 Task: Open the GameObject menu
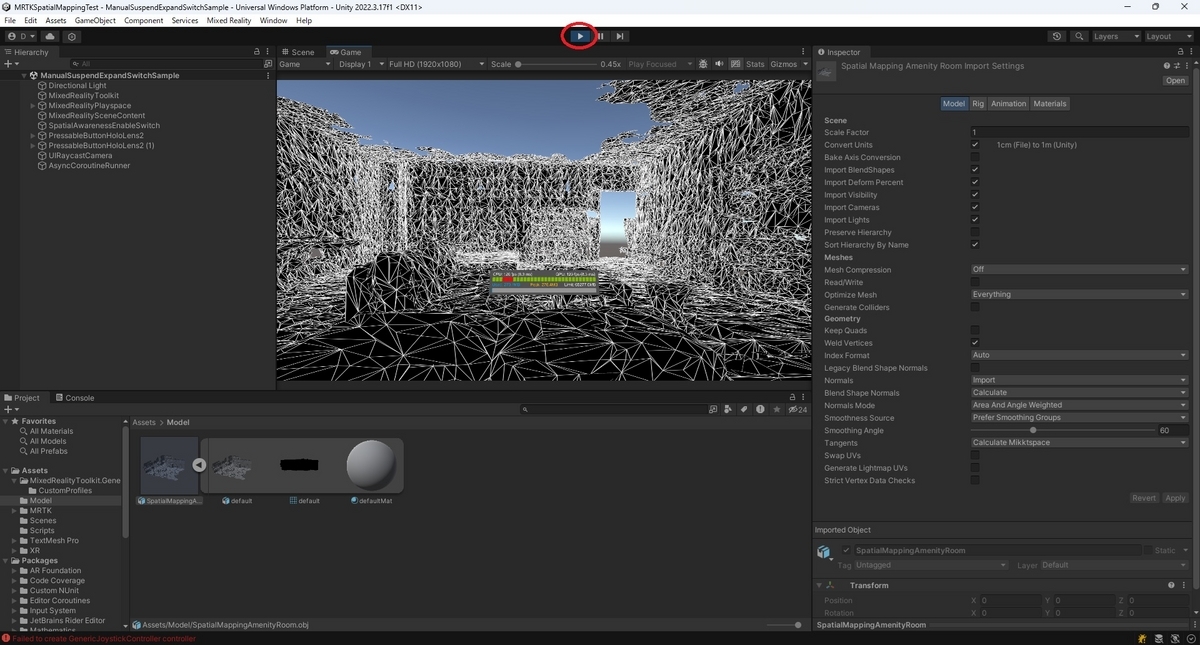95,20
